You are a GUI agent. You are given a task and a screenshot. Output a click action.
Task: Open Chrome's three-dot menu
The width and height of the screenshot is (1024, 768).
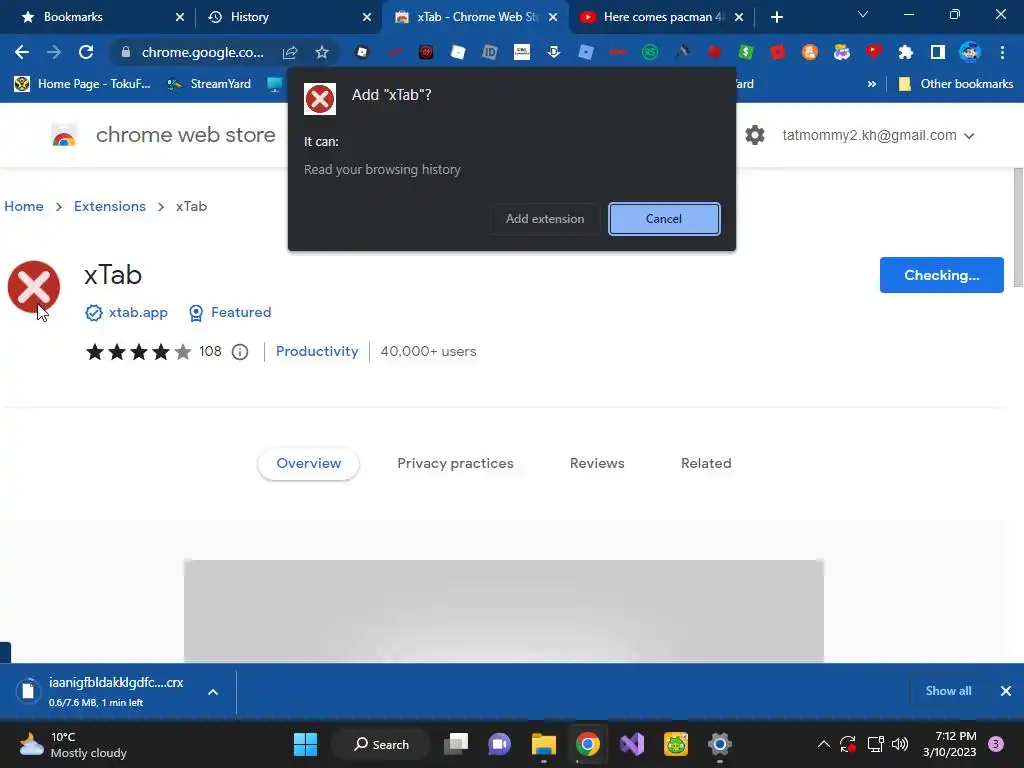tap(1002, 52)
